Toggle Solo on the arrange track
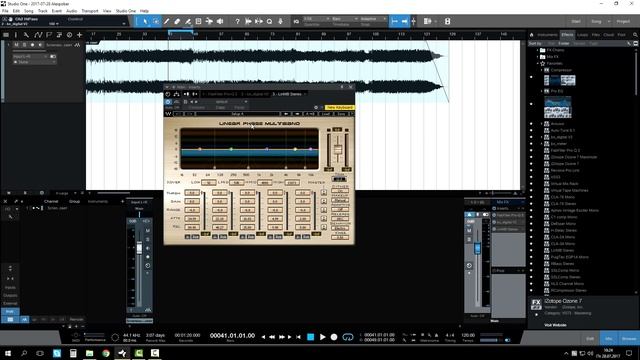This screenshot has width=640, height=360. (x=24, y=45)
